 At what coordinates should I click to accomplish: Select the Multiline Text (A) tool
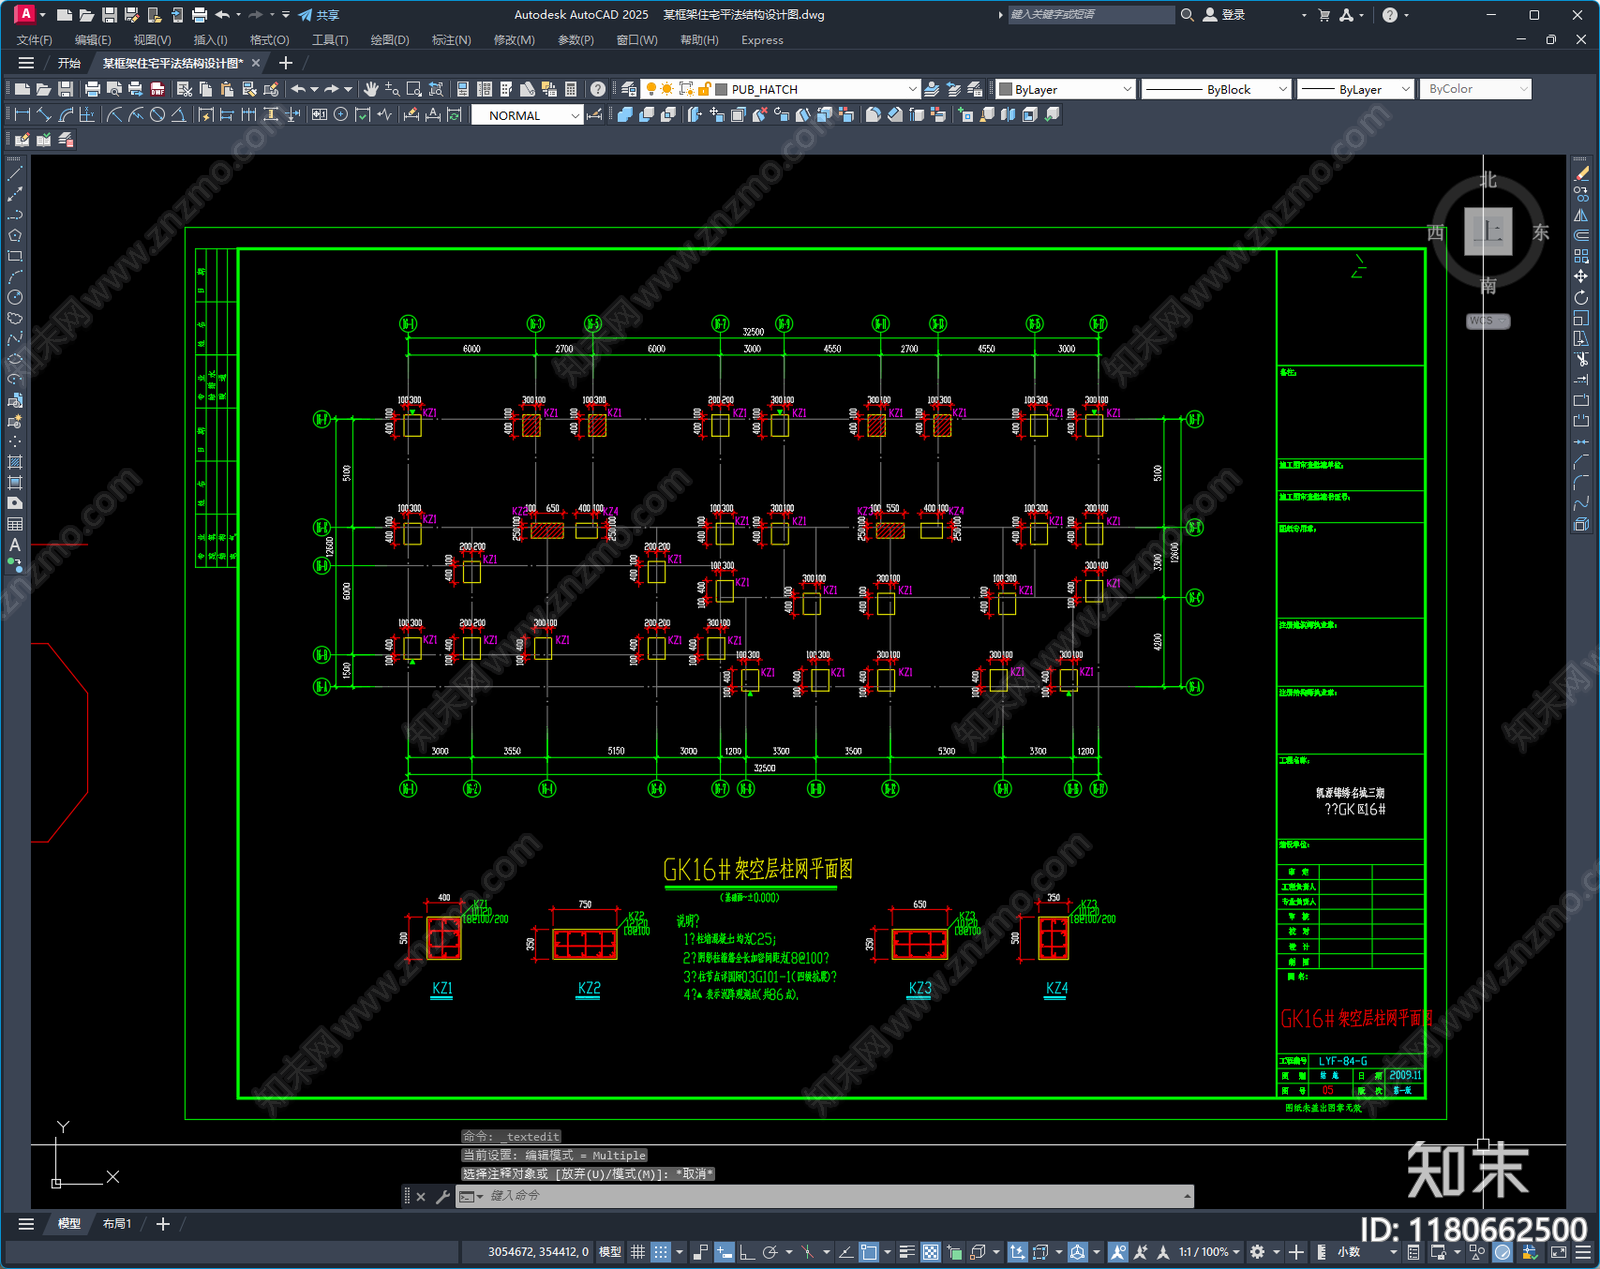15,545
